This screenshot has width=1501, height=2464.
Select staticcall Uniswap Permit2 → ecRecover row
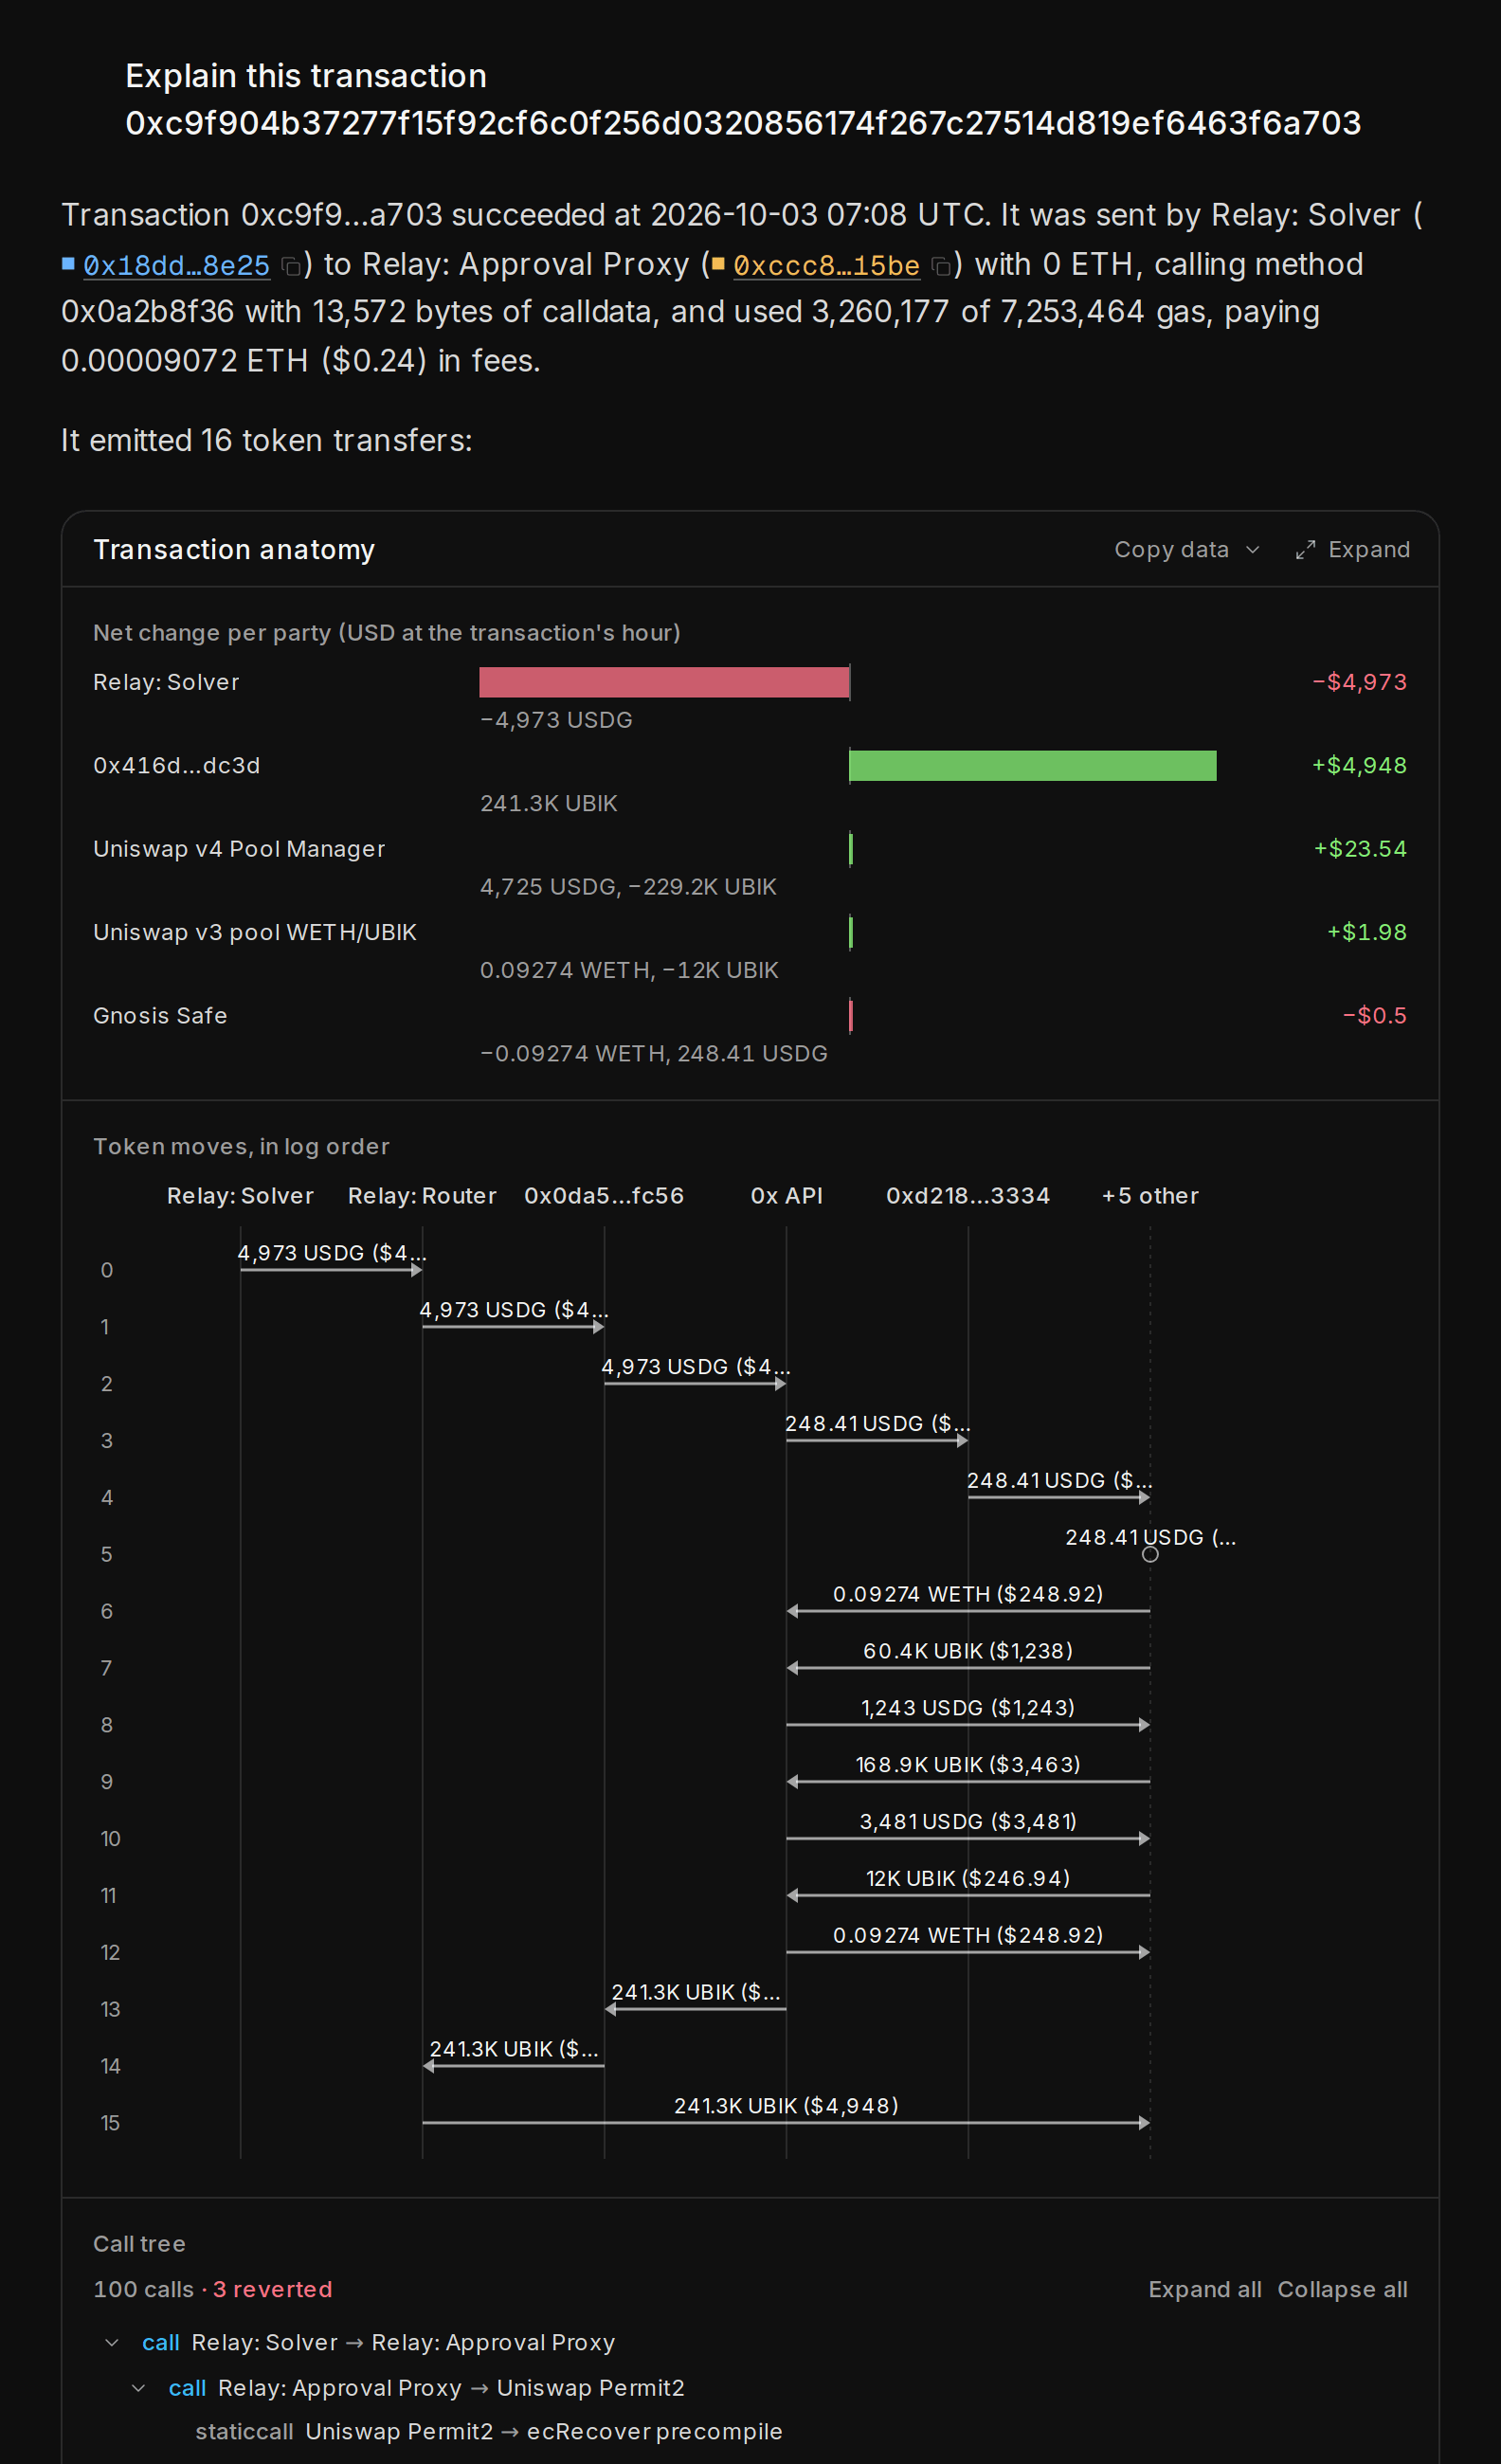[x=488, y=2432]
